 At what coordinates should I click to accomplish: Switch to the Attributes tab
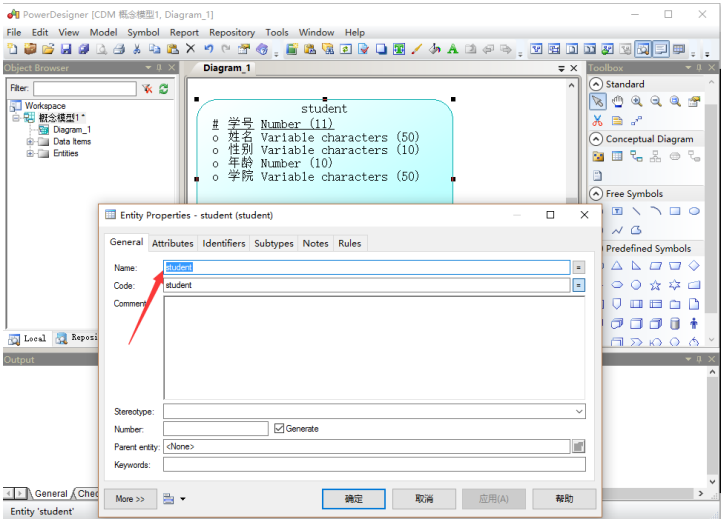(x=172, y=243)
